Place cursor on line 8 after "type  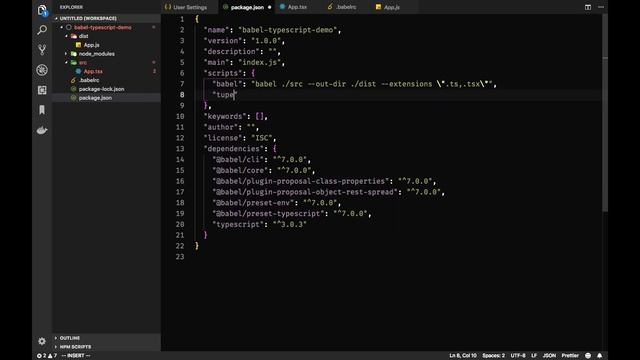coord(234,95)
